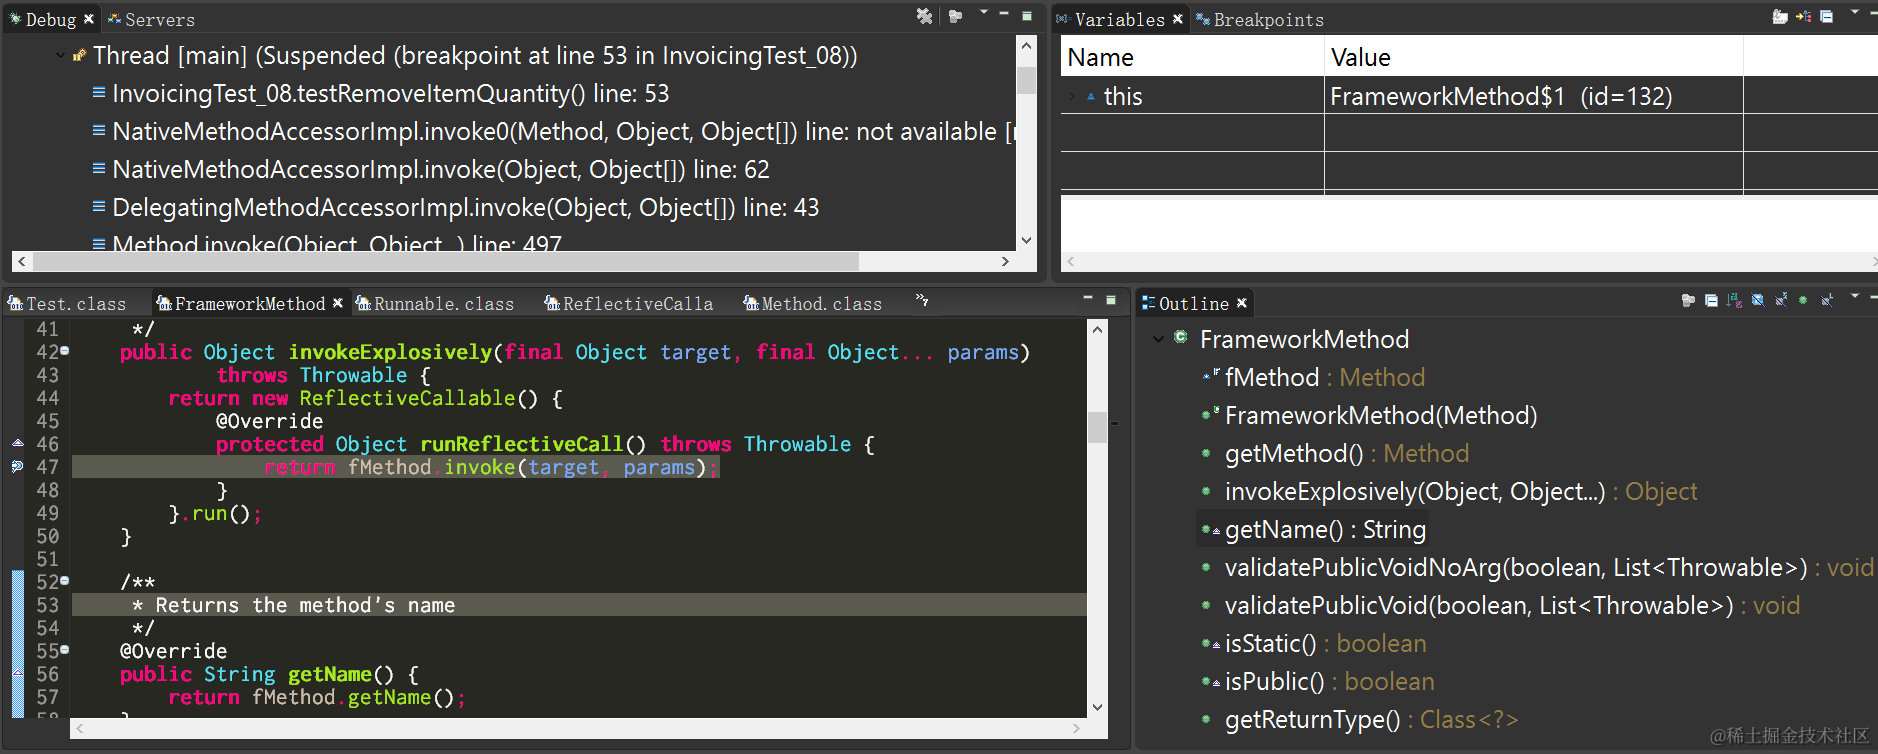Open the Variables view menu dropdown arrow
The height and width of the screenshot is (754, 1878).
(1855, 13)
